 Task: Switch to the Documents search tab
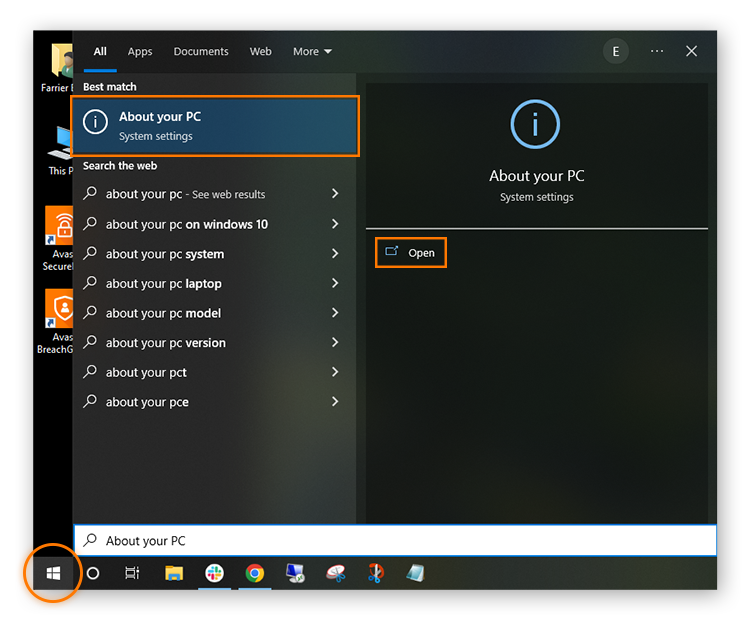201,52
